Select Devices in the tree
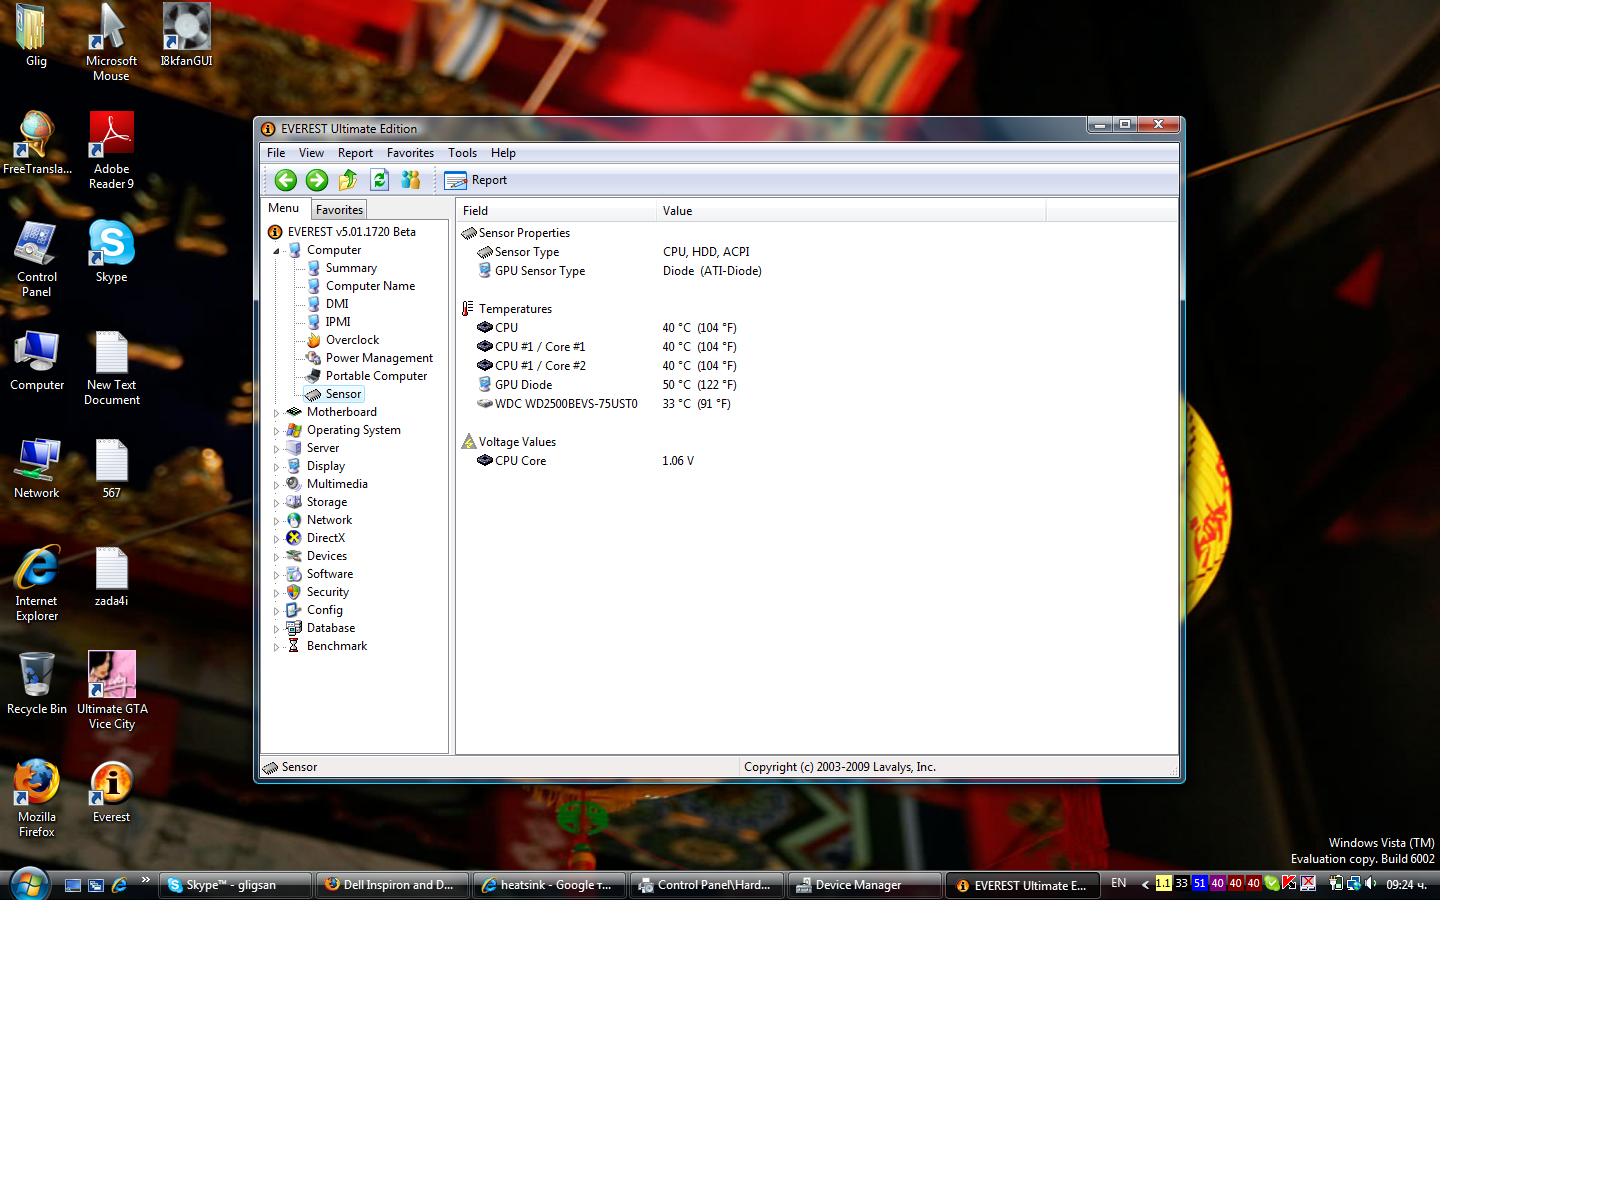The height and width of the screenshot is (1200, 1600). (x=327, y=556)
